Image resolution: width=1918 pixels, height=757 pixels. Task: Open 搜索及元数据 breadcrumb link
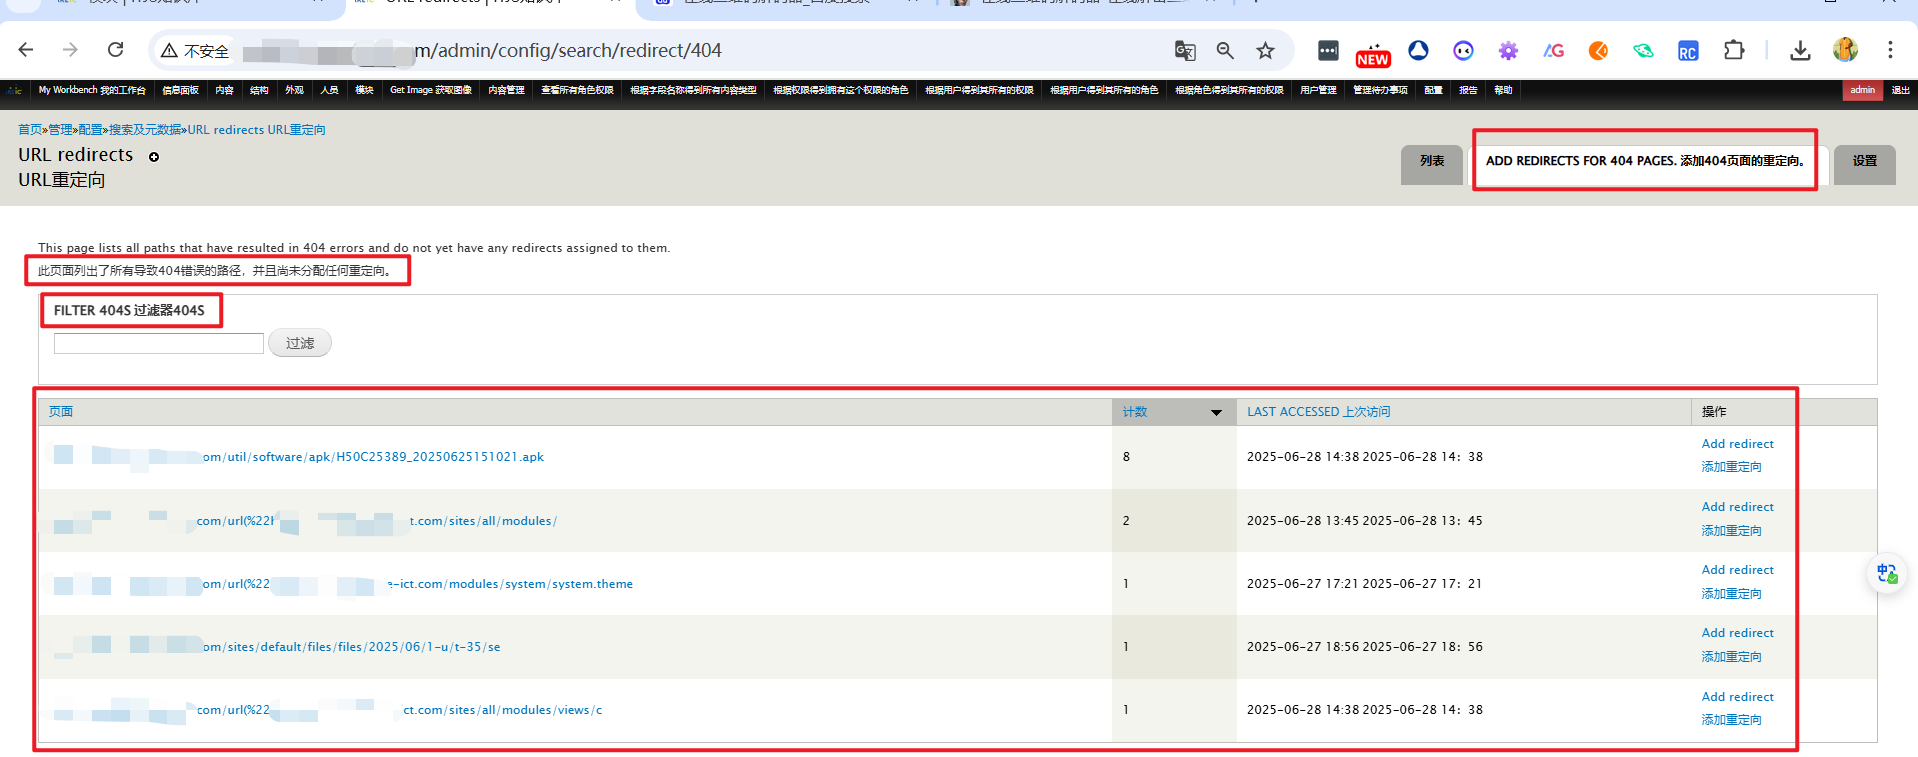[145, 130]
